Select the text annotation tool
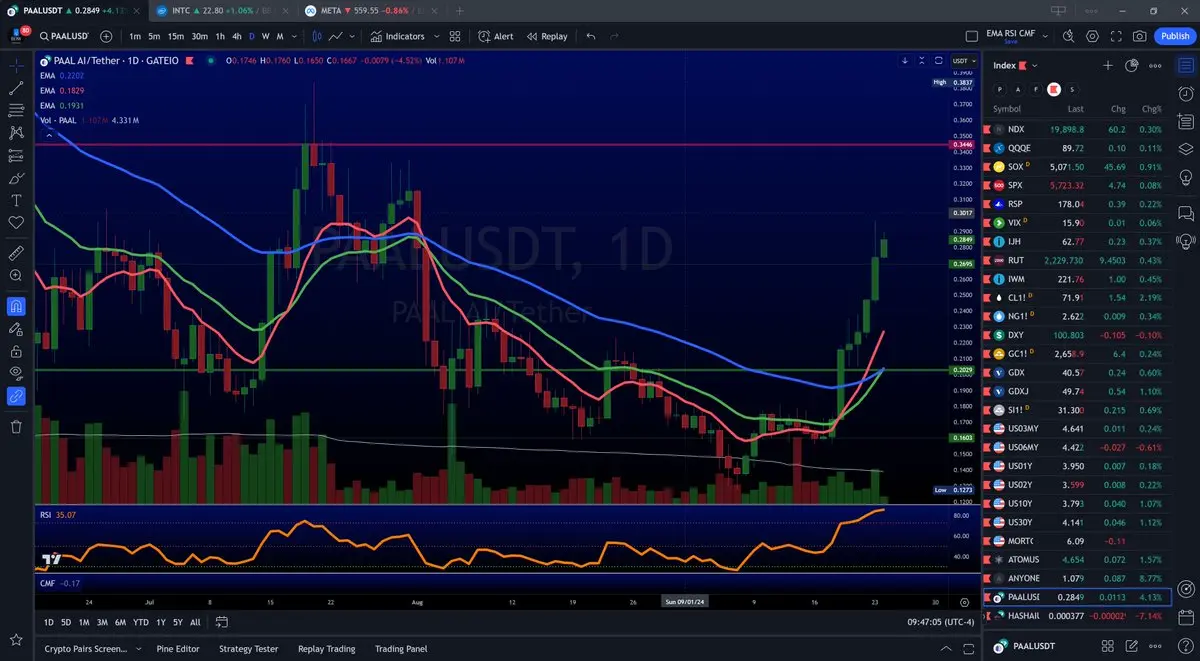Image resolution: width=1200 pixels, height=661 pixels. pyautogui.click(x=16, y=200)
